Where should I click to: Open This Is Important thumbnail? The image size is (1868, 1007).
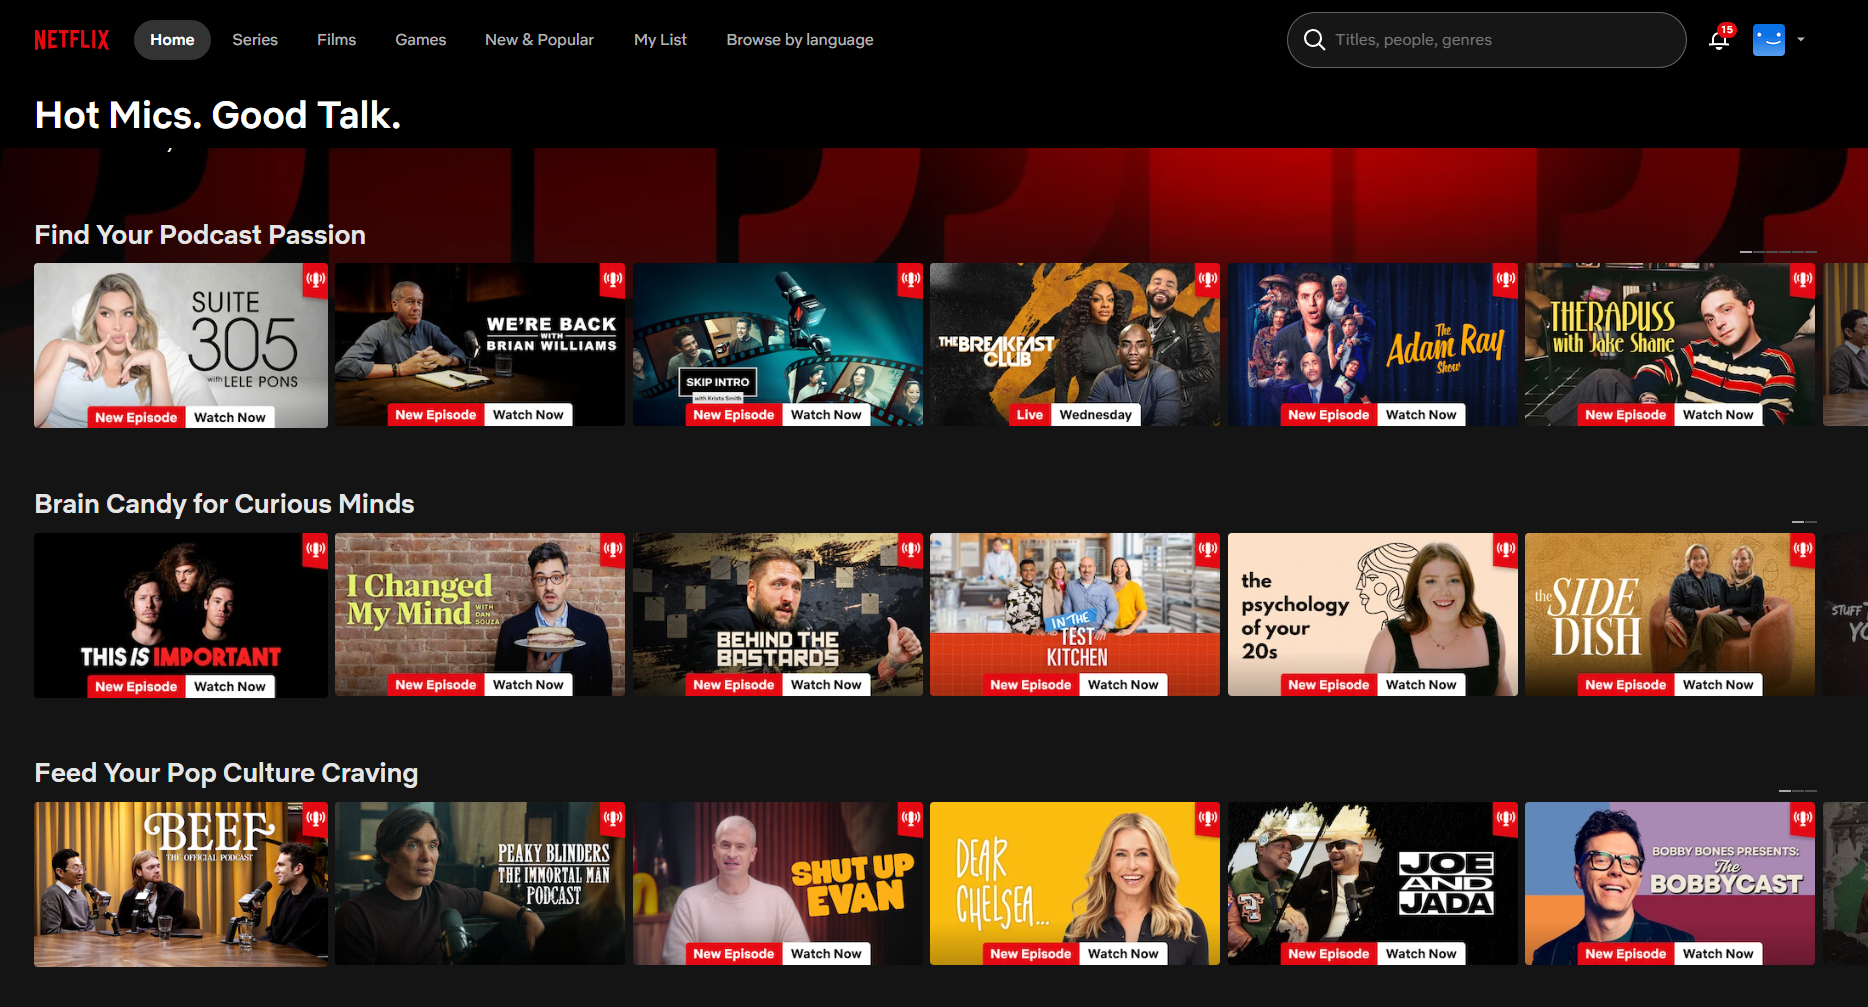[x=181, y=615]
